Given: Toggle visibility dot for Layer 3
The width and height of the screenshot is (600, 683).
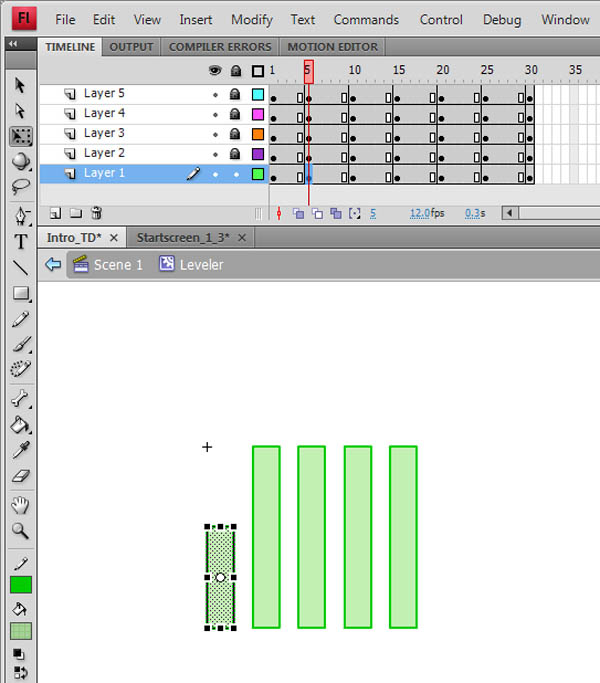Looking at the screenshot, I should pyautogui.click(x=215, y=135).
